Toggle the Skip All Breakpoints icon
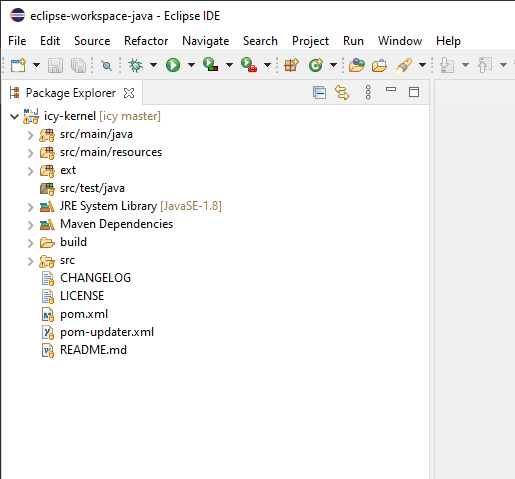The image size is (515, 479). coord(107,65)
